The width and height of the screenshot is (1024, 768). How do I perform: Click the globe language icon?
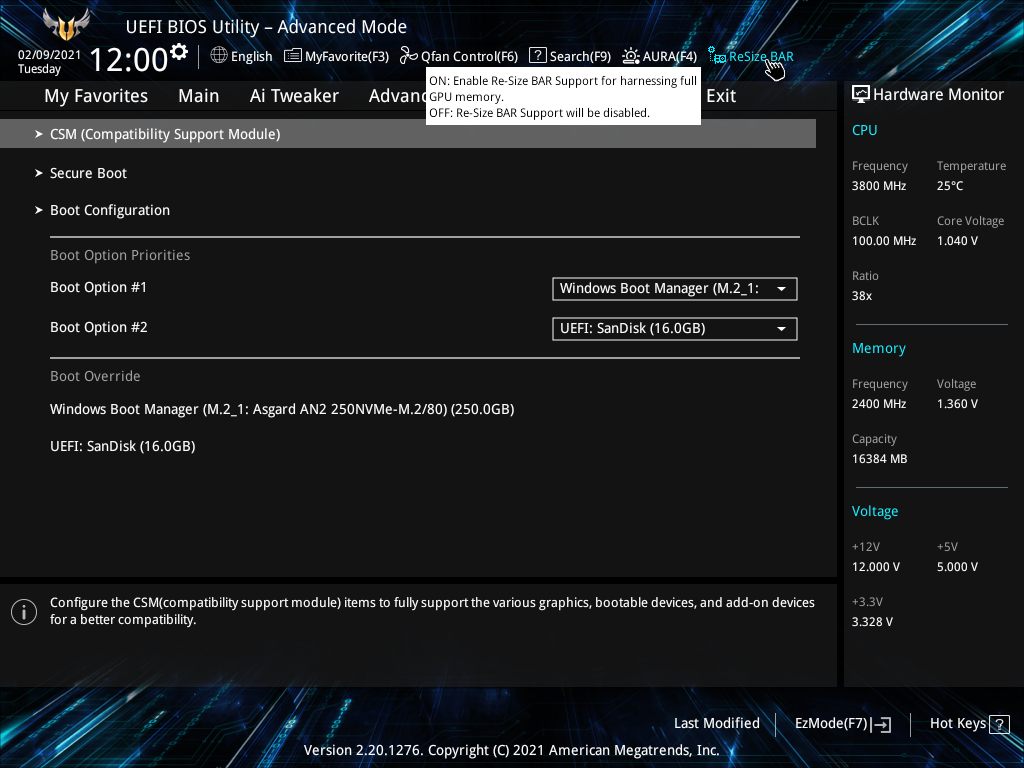pyautogui.click(x=219, y=56)
